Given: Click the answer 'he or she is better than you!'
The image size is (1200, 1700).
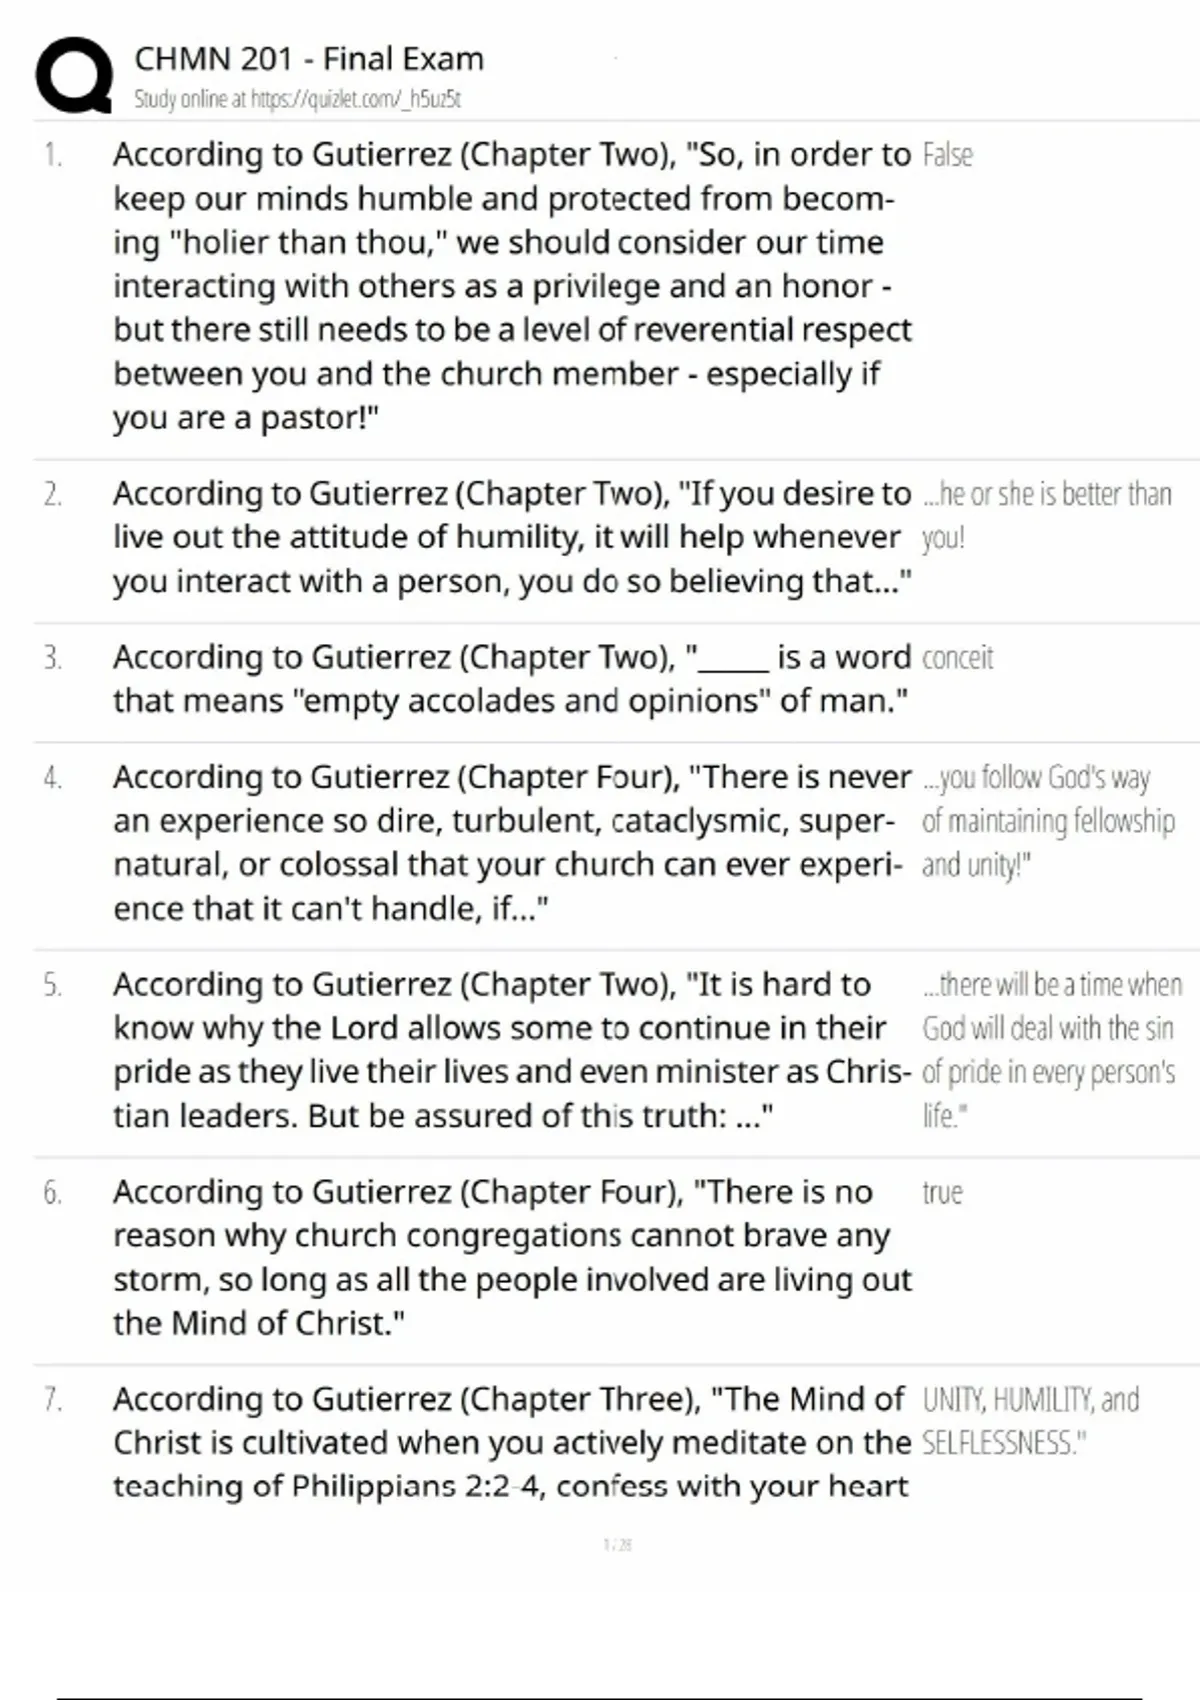Looking at the screenshot, I should 1046,516.
